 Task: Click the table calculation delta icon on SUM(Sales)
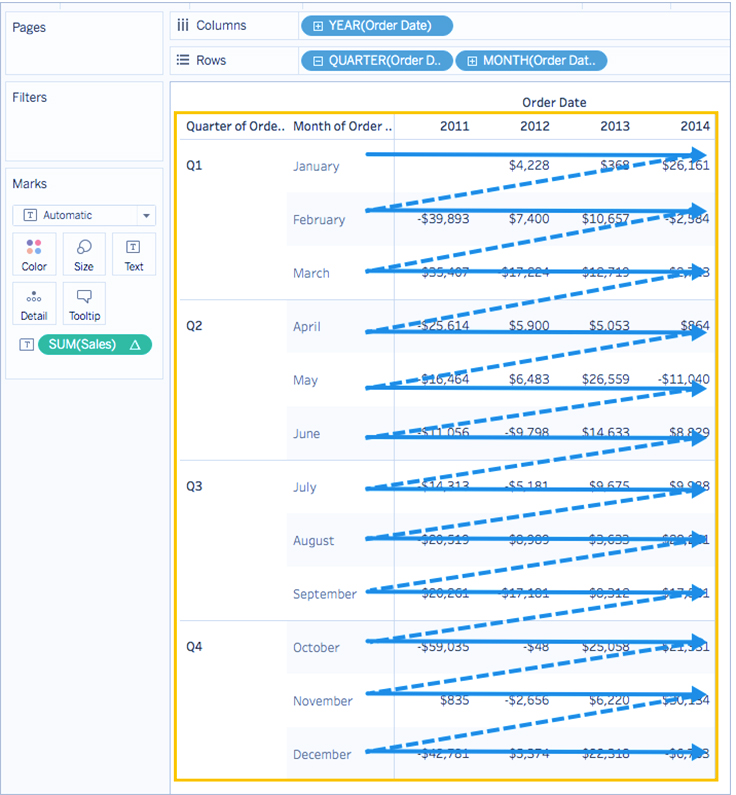pos(135,345)
